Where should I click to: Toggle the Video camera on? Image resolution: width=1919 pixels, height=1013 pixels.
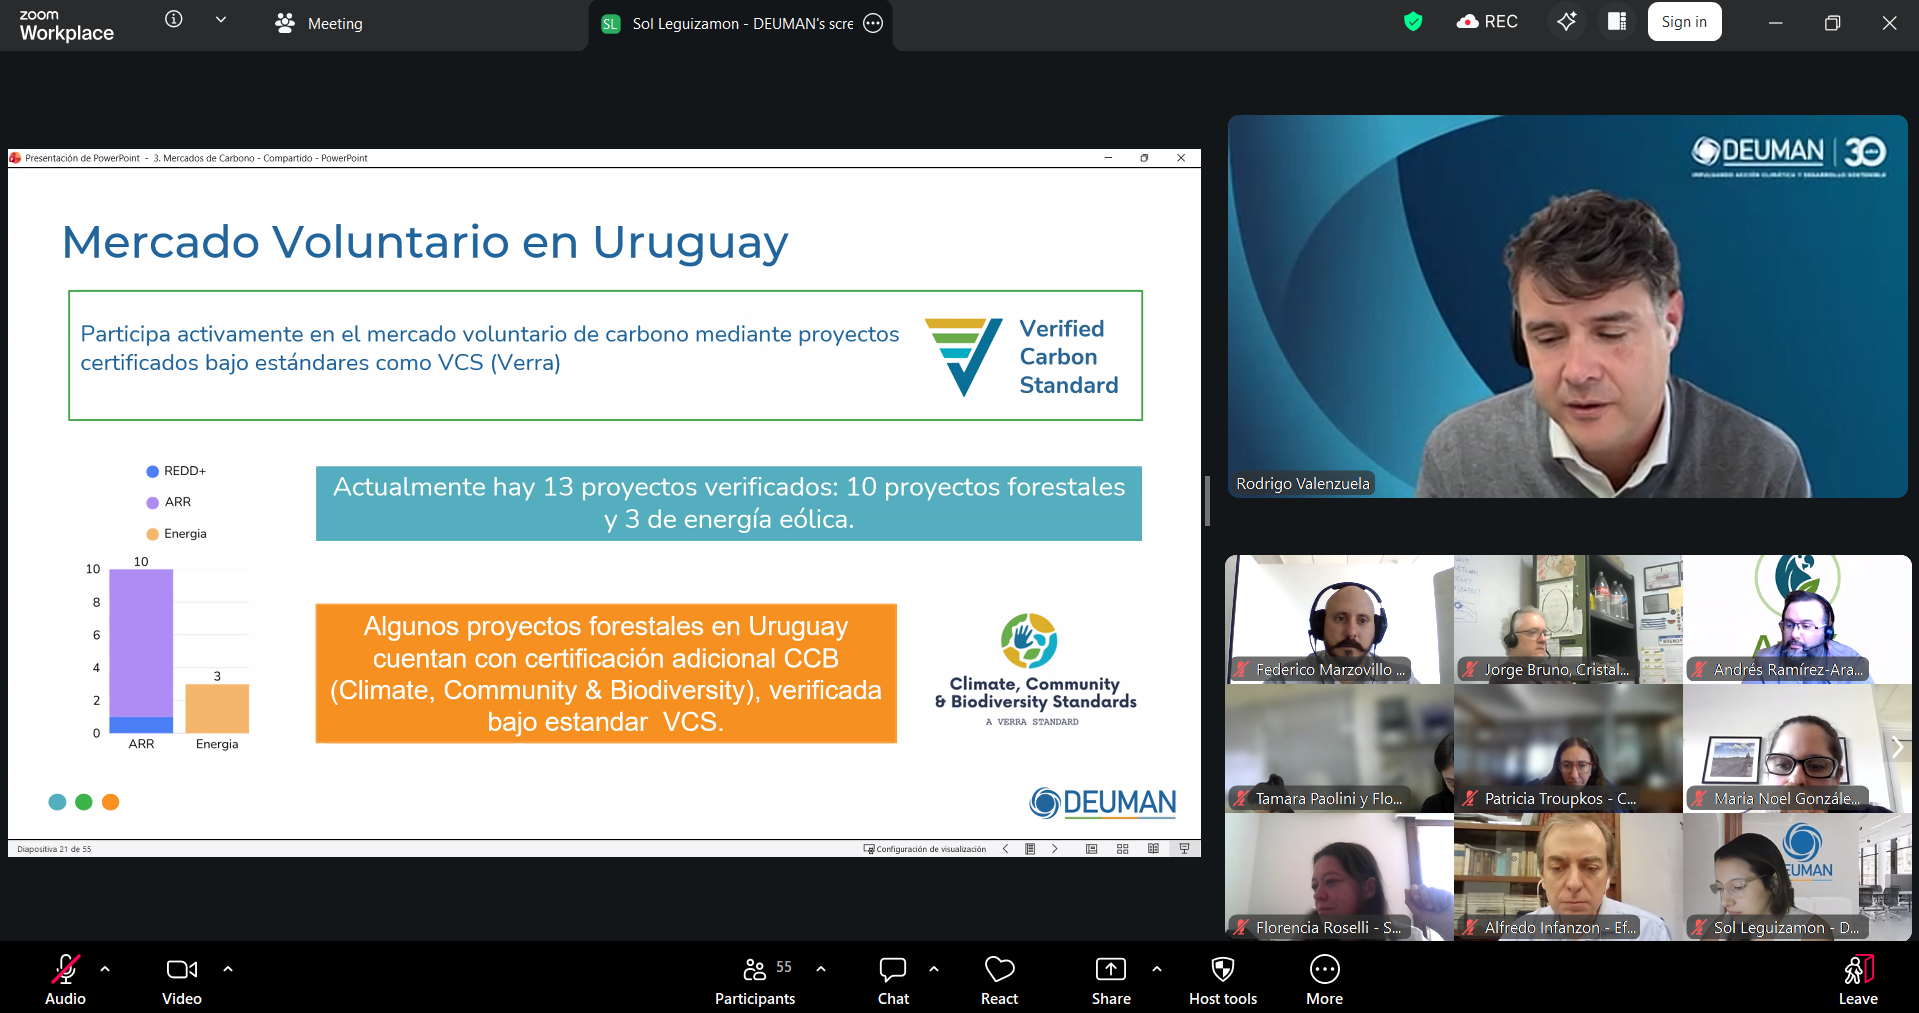(x=181, y=980)
